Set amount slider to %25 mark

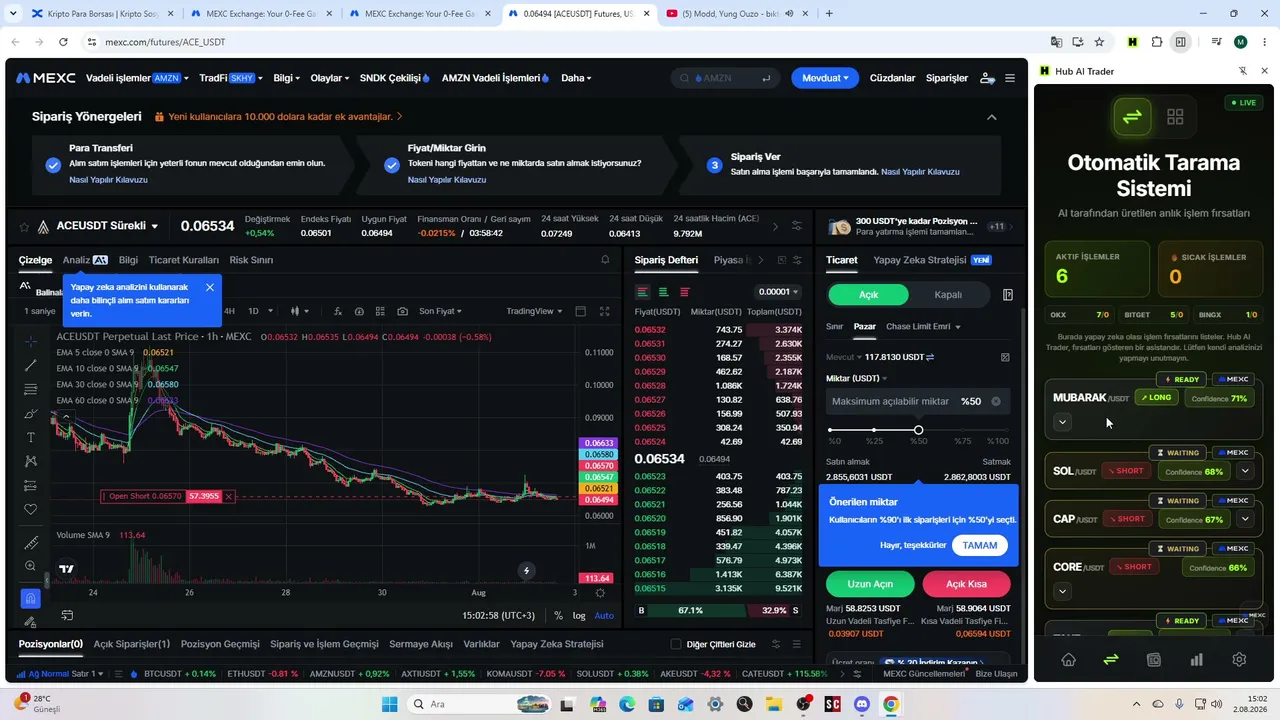[874, 430]
